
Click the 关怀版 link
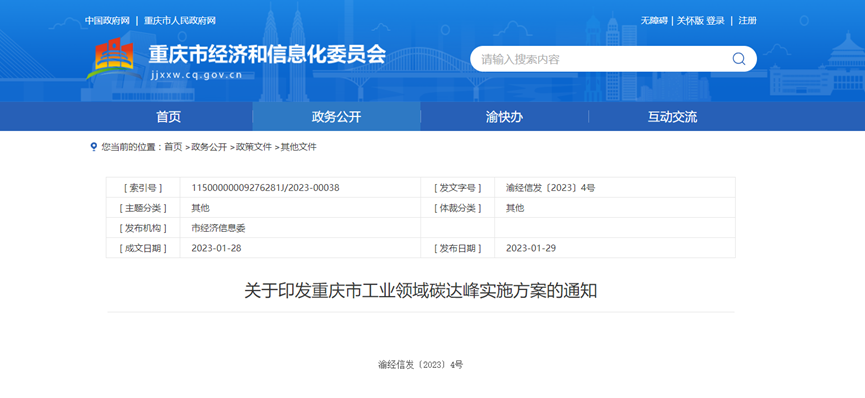(690, 21)
